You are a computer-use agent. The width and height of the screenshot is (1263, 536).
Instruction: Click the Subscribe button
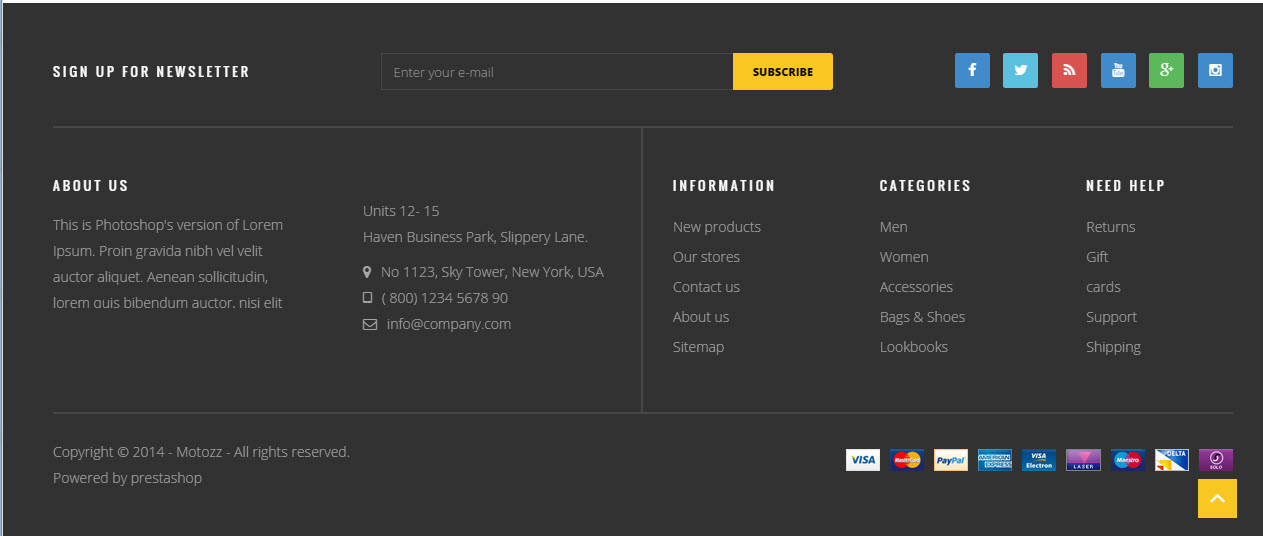(783, 72)
